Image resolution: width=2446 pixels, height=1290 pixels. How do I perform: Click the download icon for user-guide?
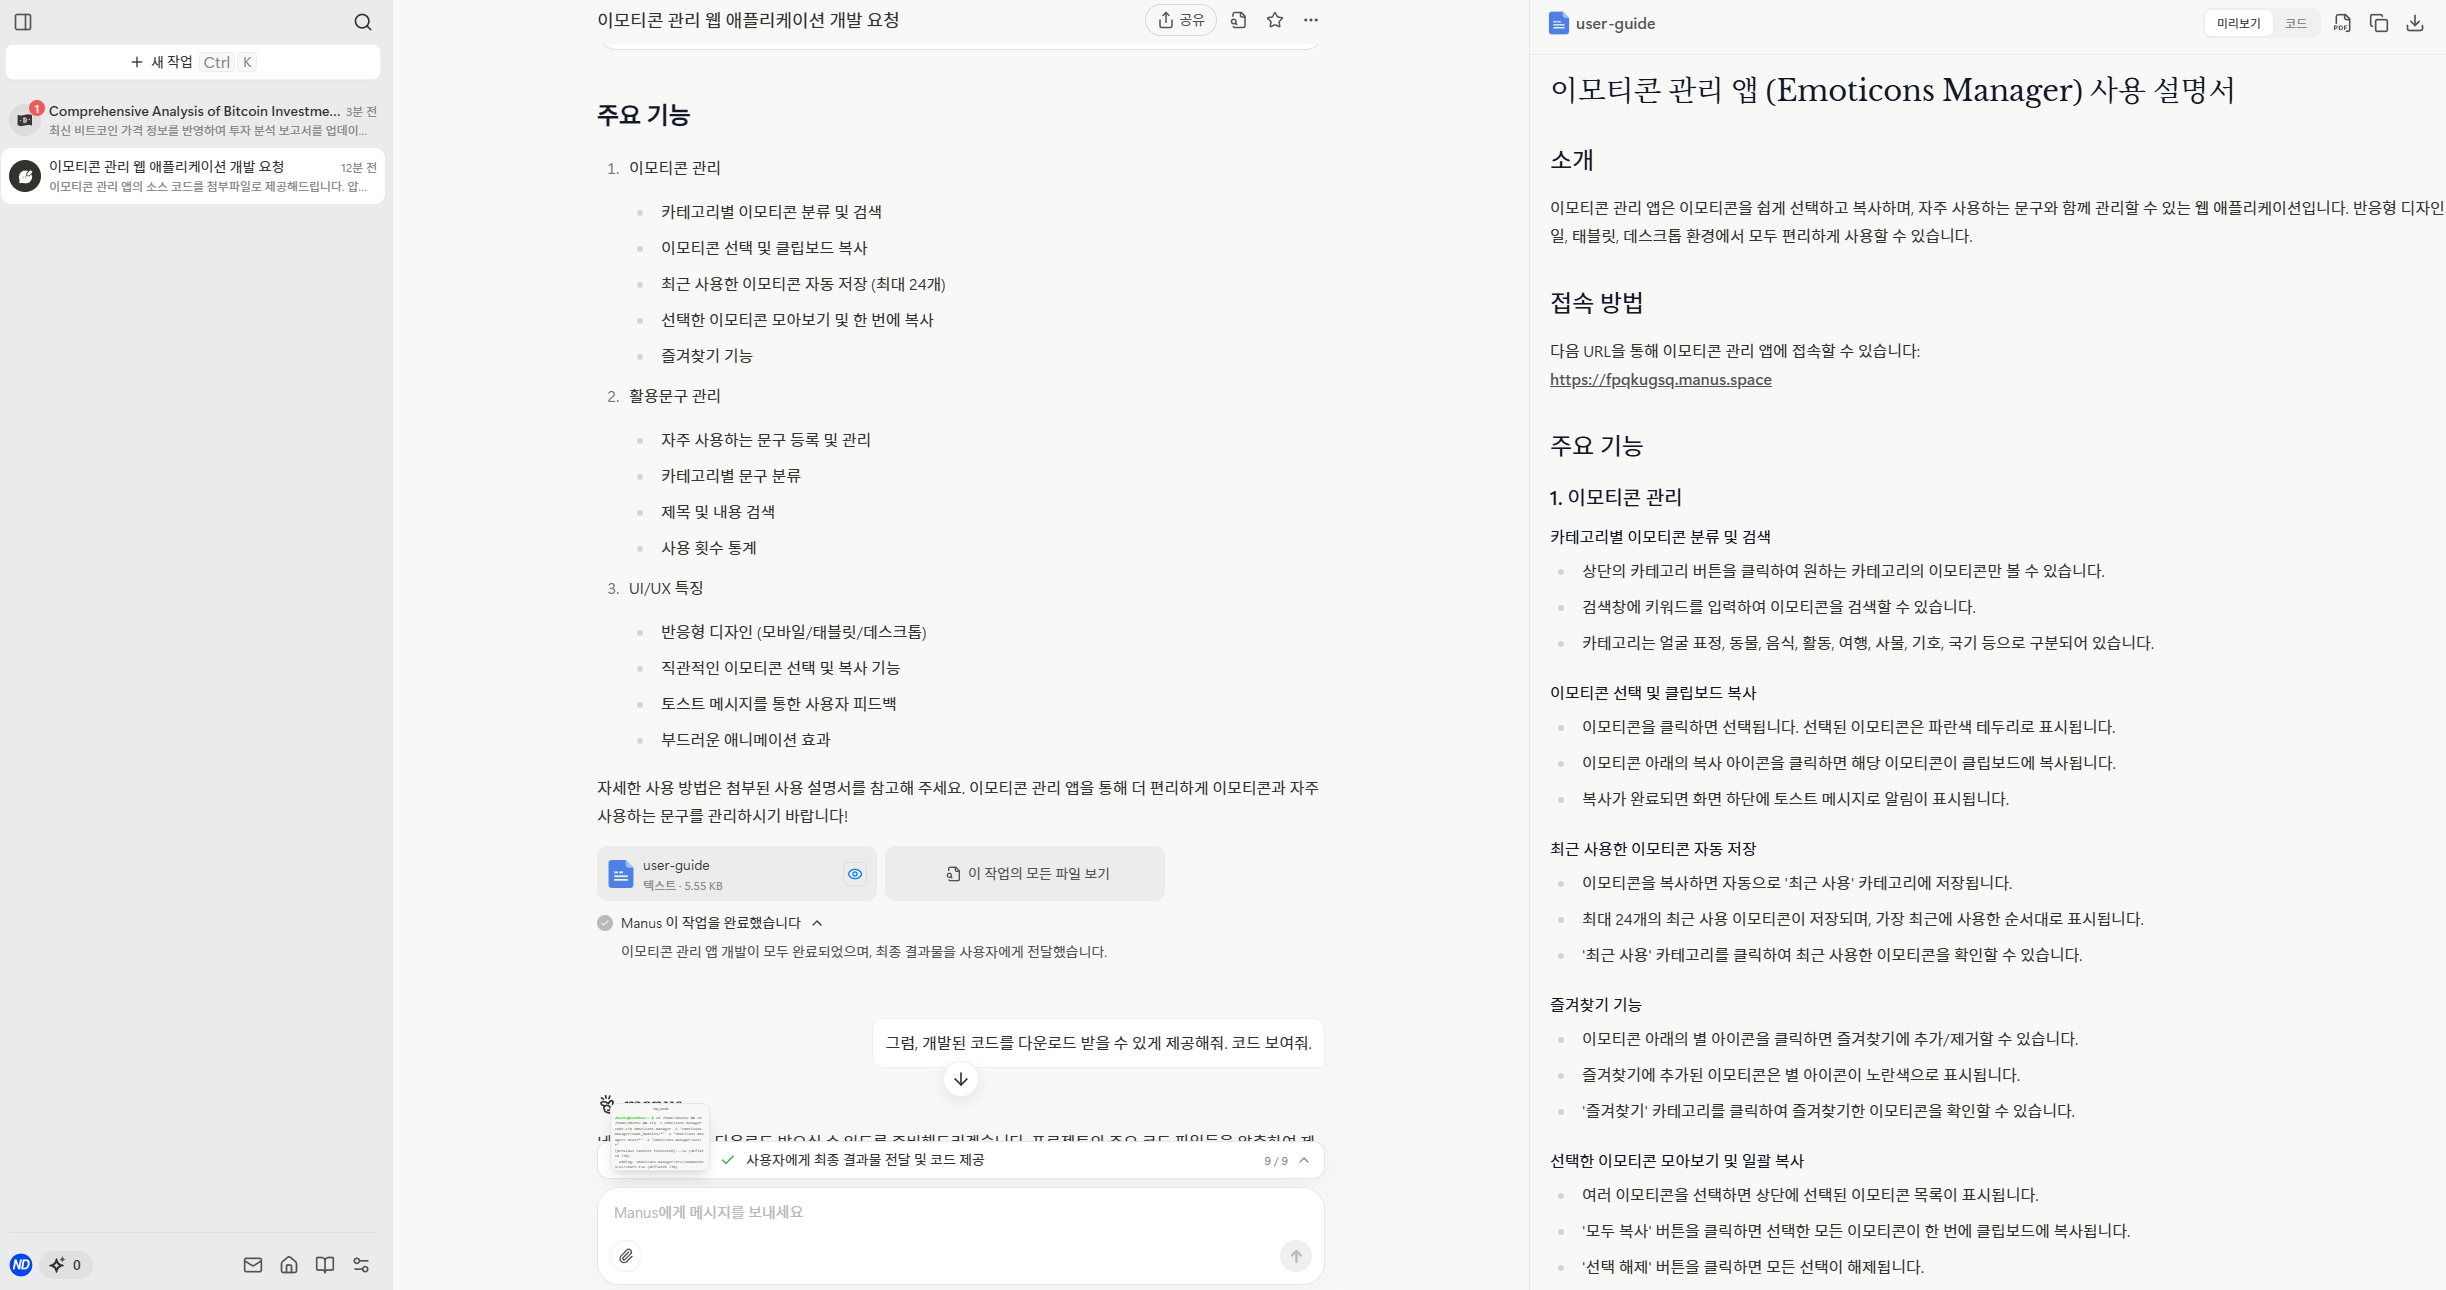click(2415, 23)
